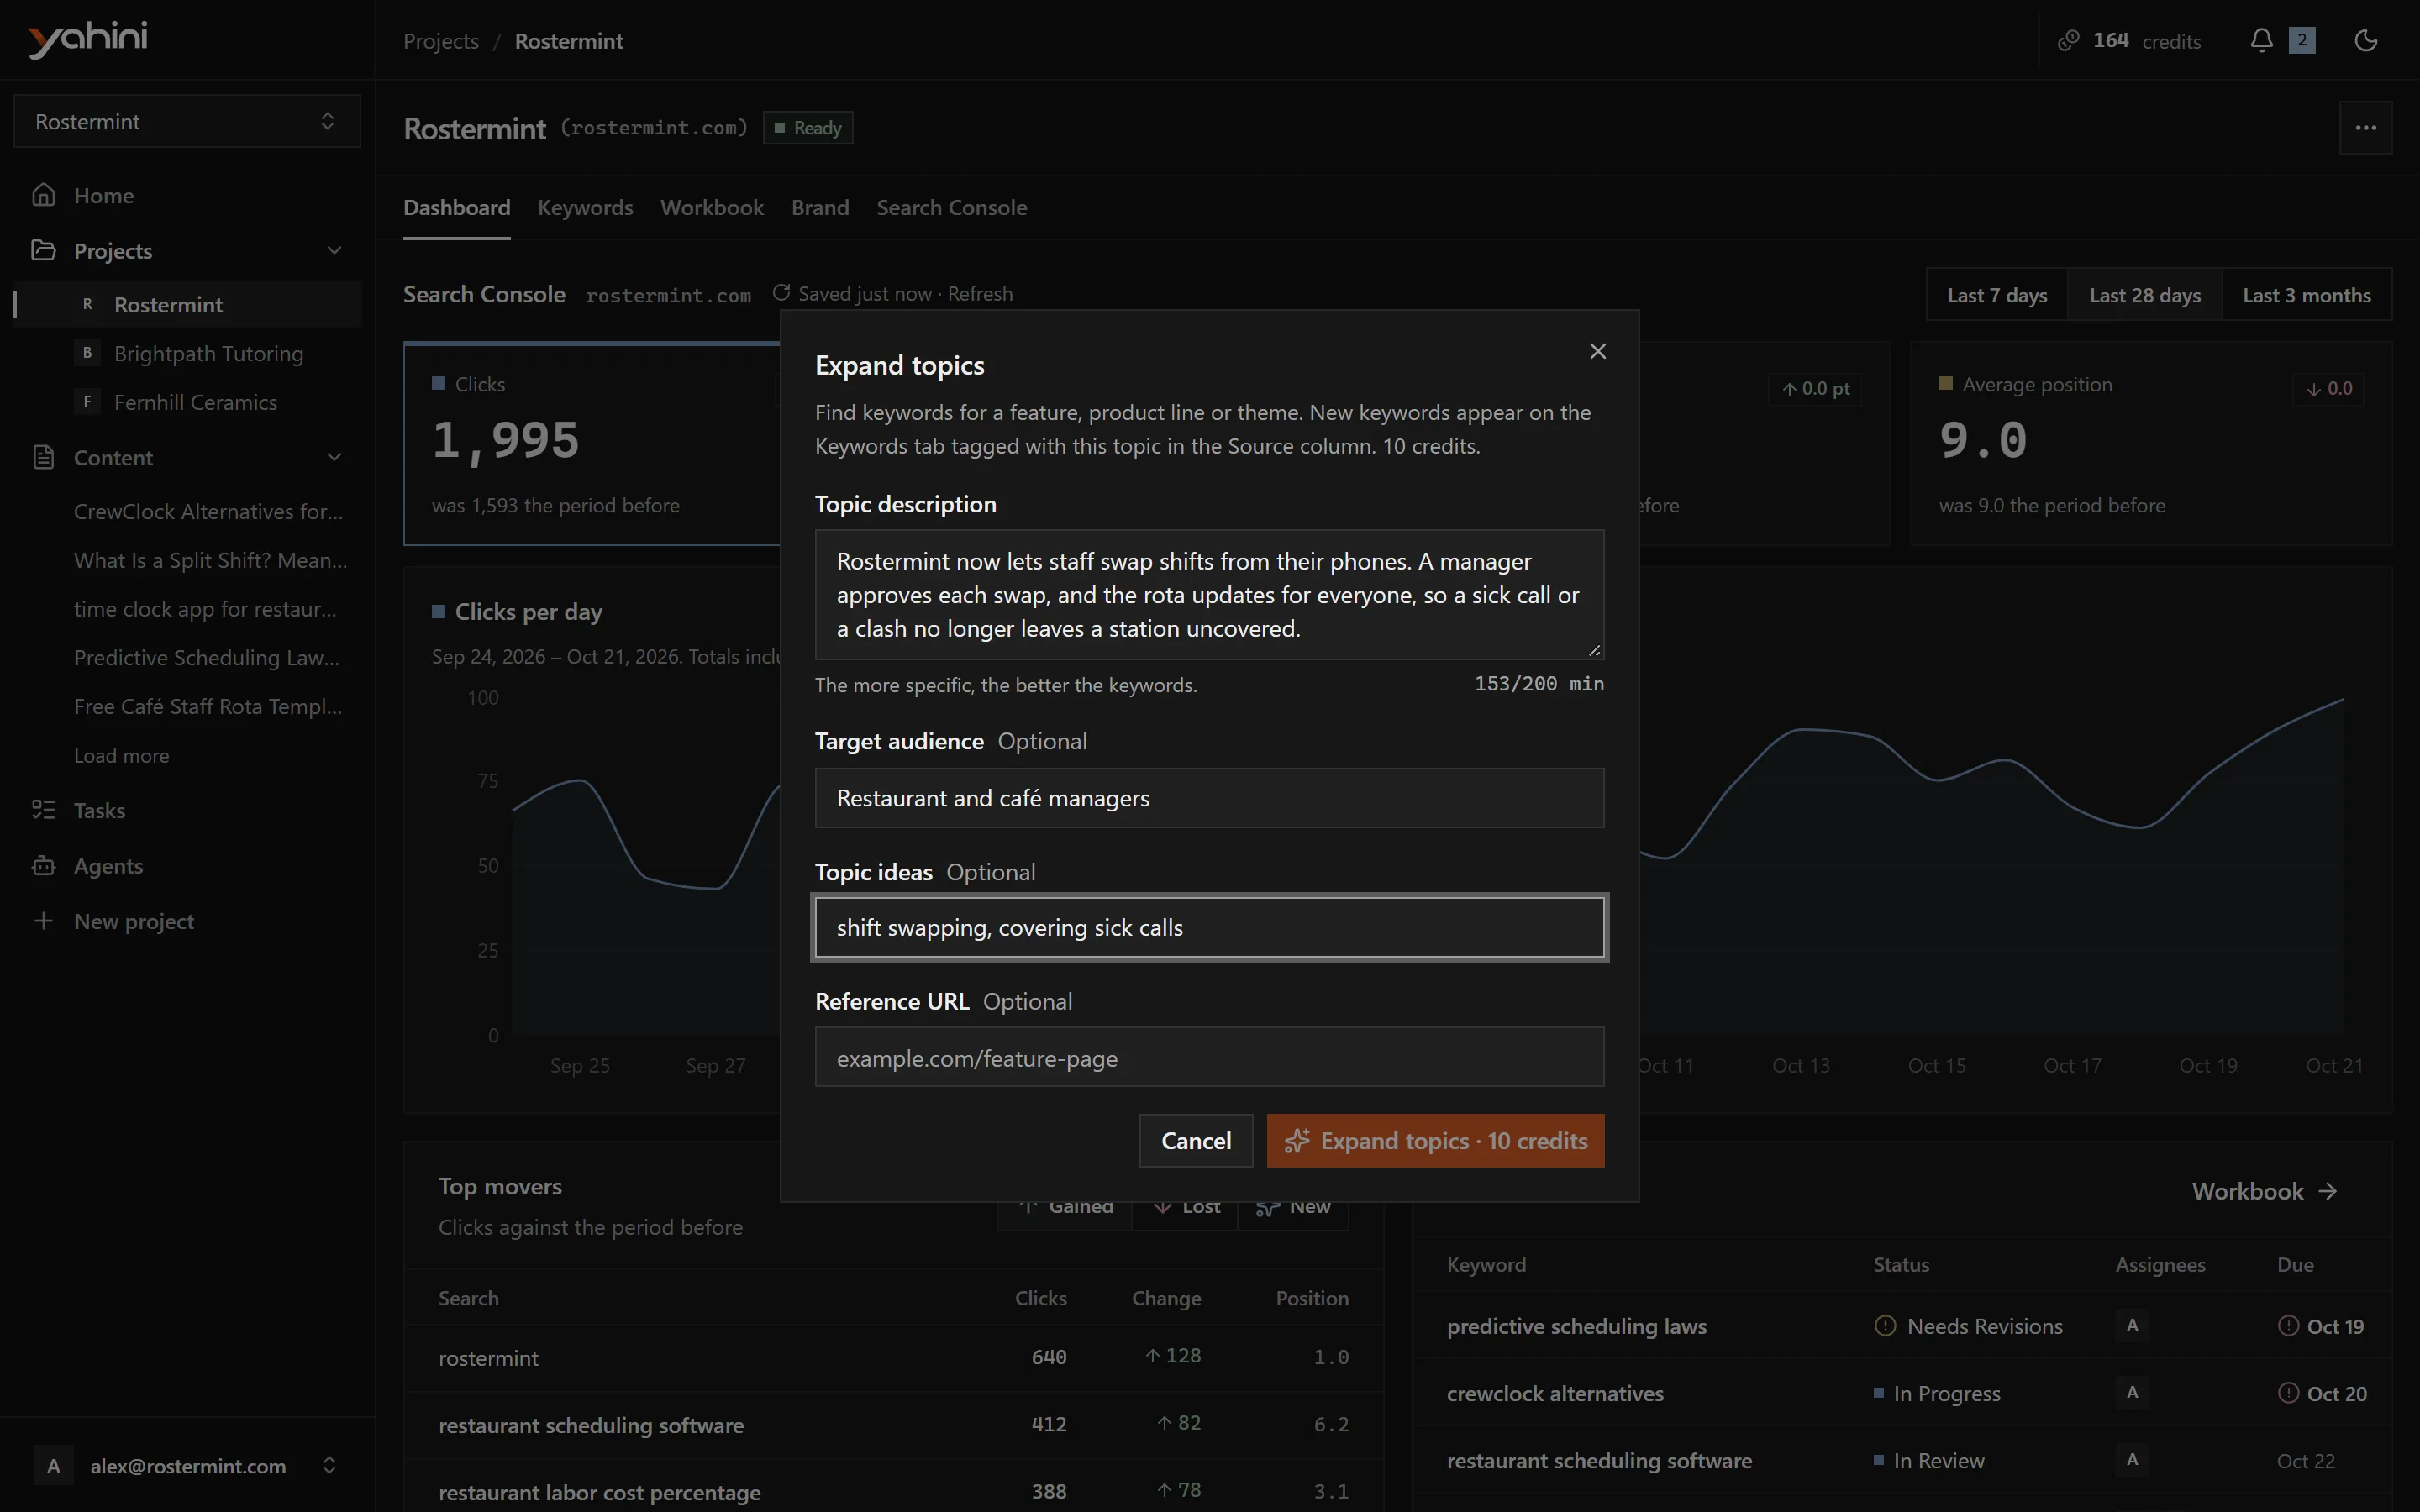Click the Workbook arrow icon

point(2328,1191)
